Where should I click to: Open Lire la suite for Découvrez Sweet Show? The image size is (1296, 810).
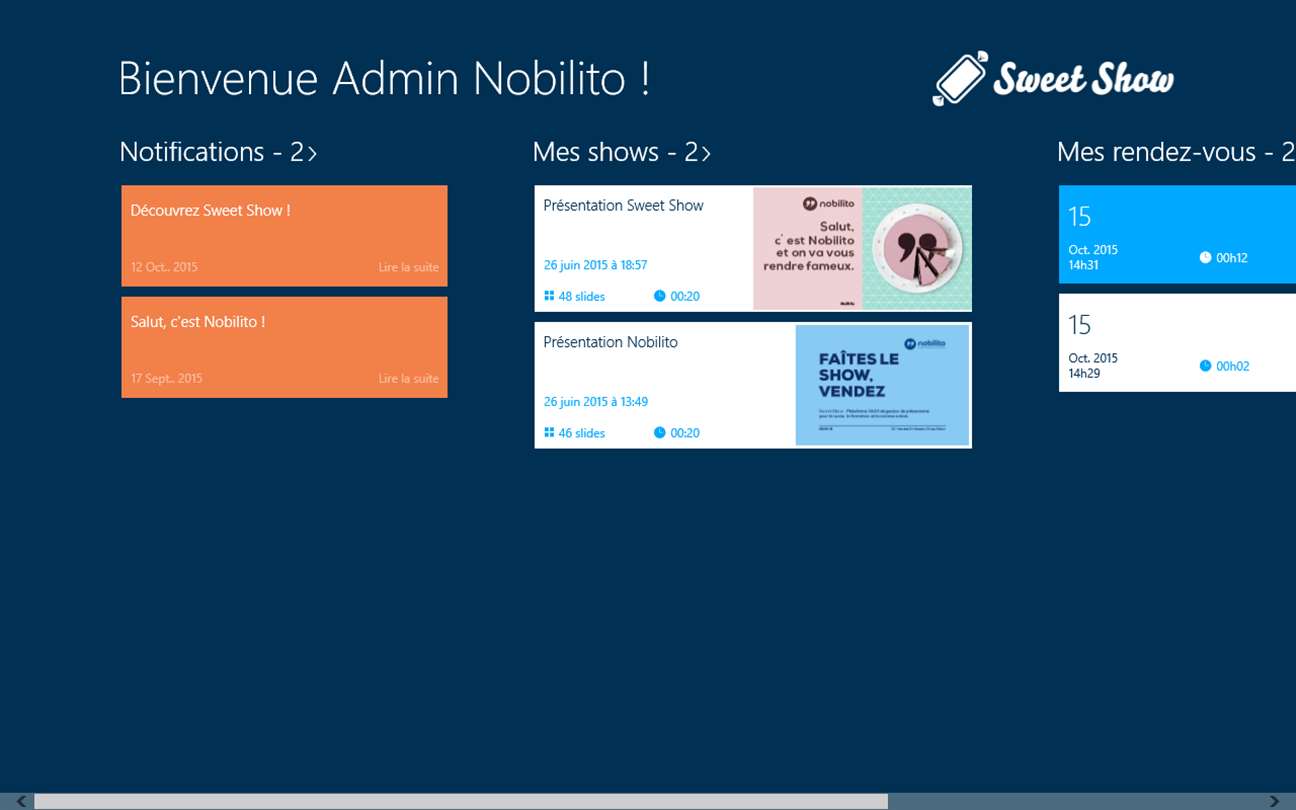point(408,267)
